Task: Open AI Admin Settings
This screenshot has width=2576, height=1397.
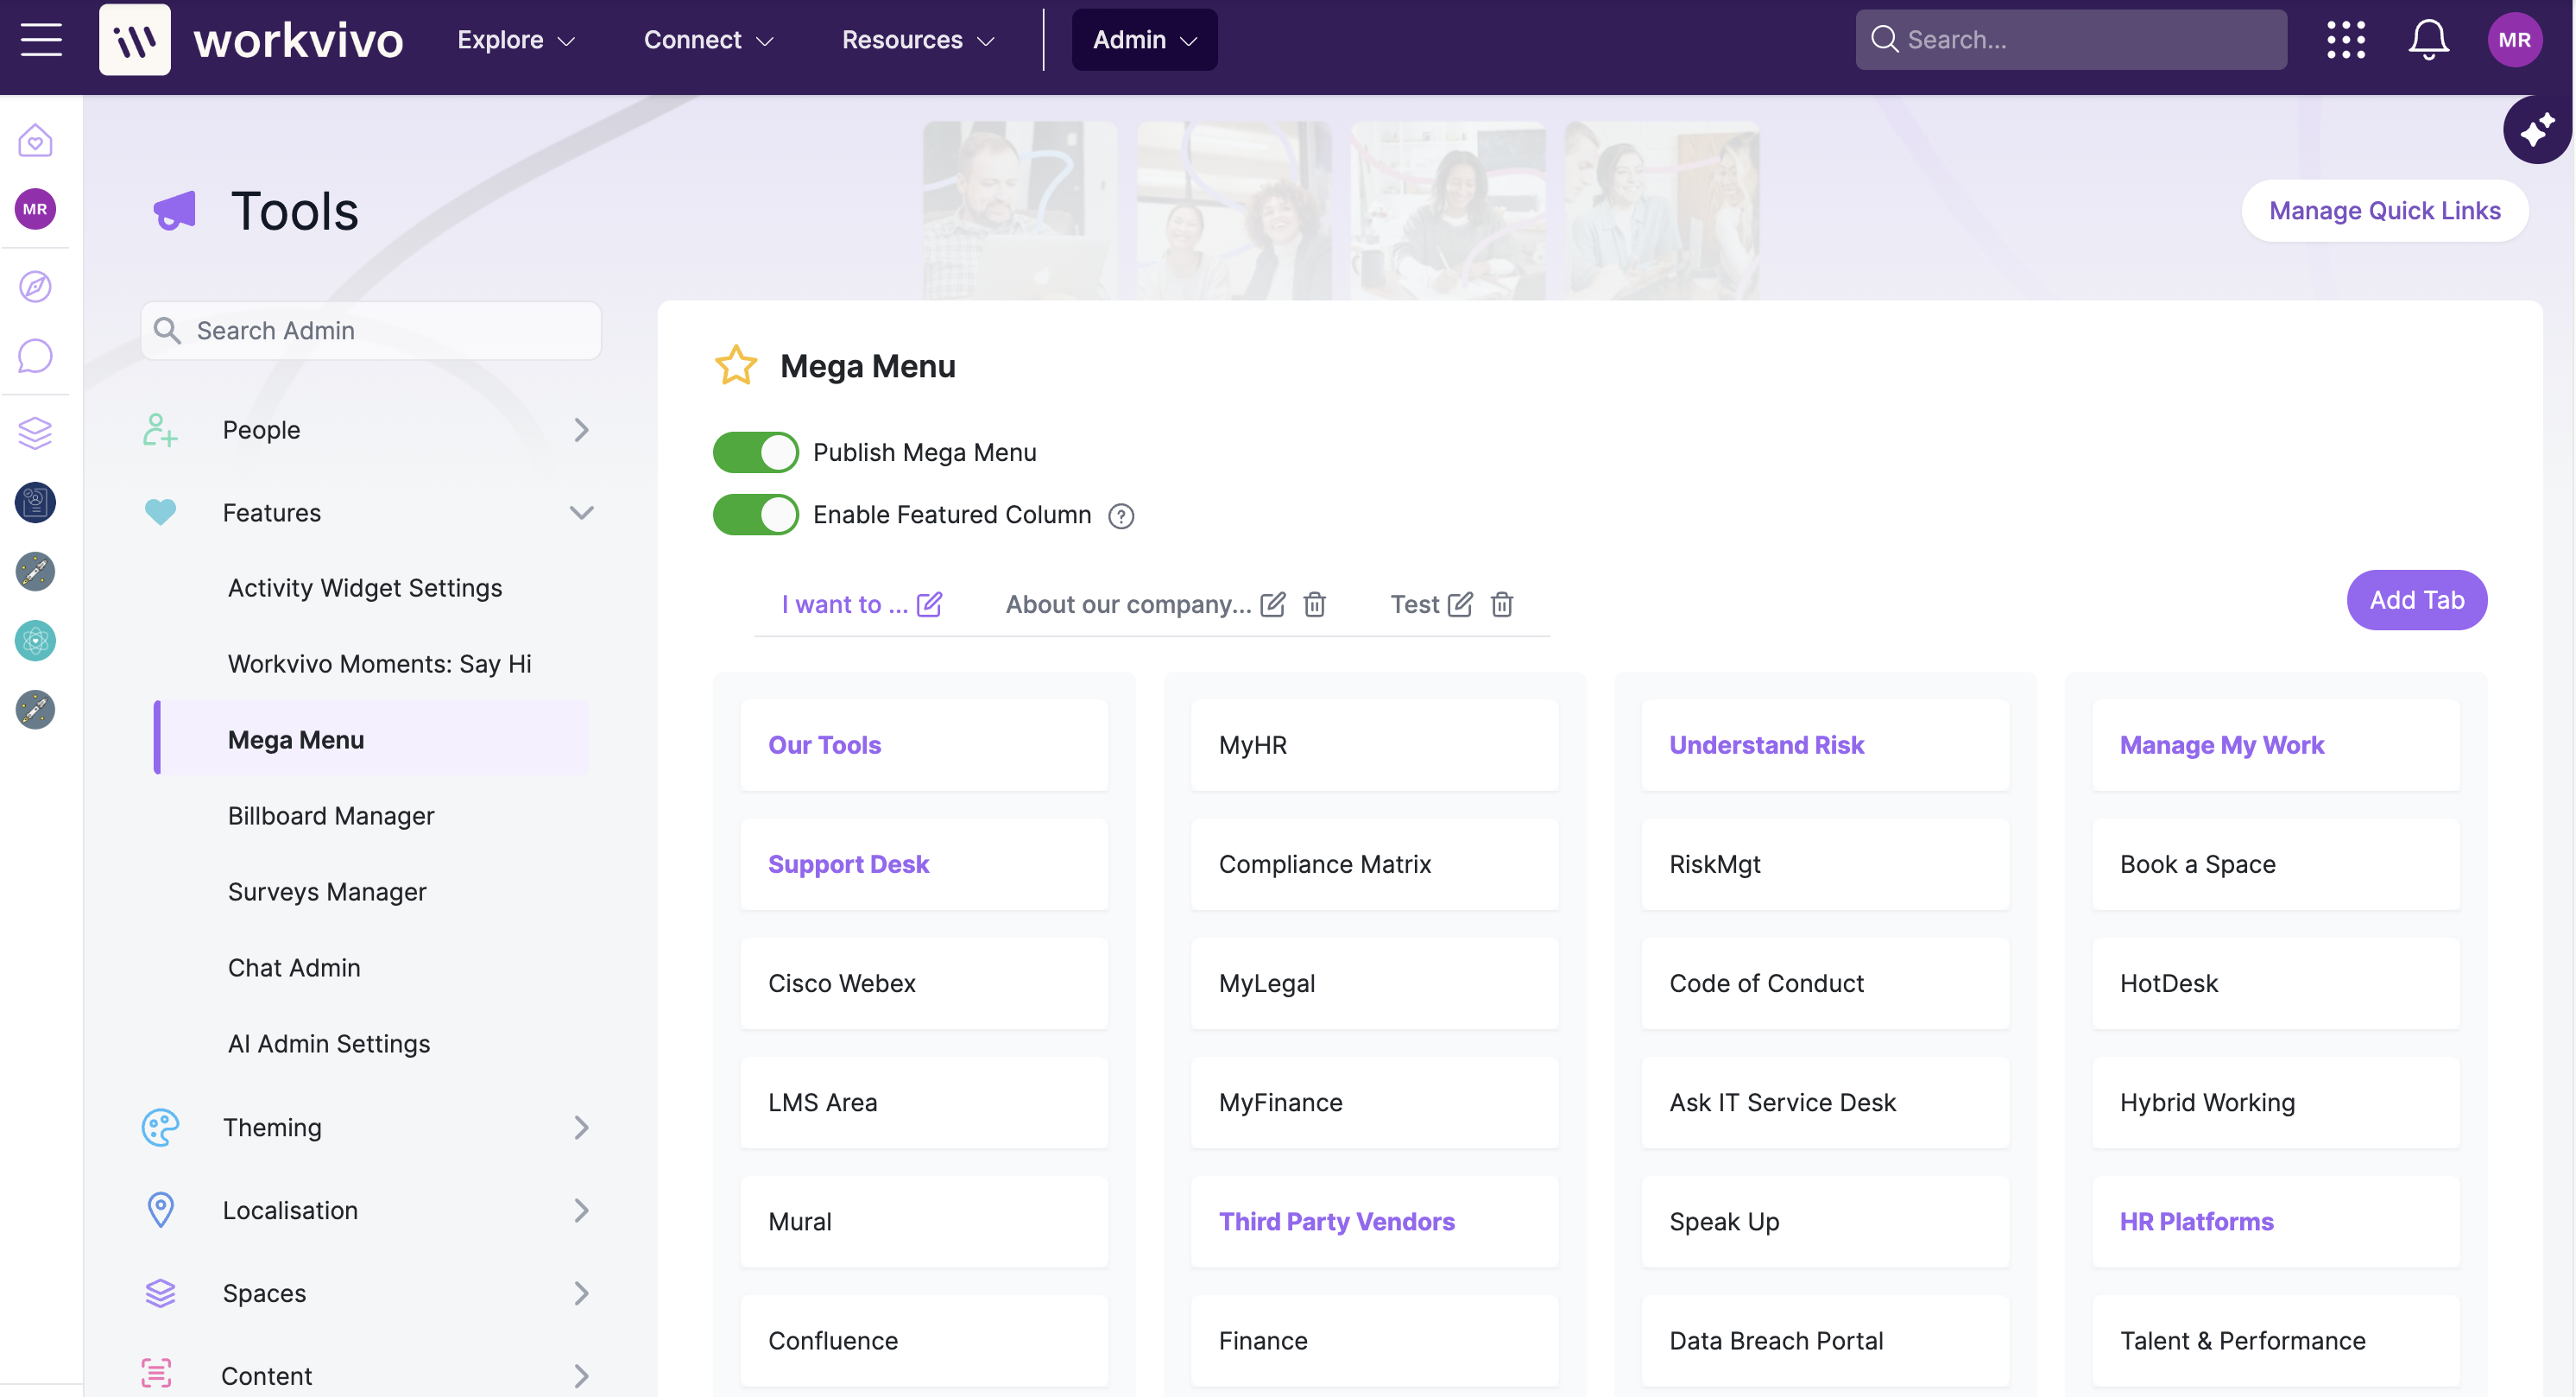Action: coord(329,1044)
